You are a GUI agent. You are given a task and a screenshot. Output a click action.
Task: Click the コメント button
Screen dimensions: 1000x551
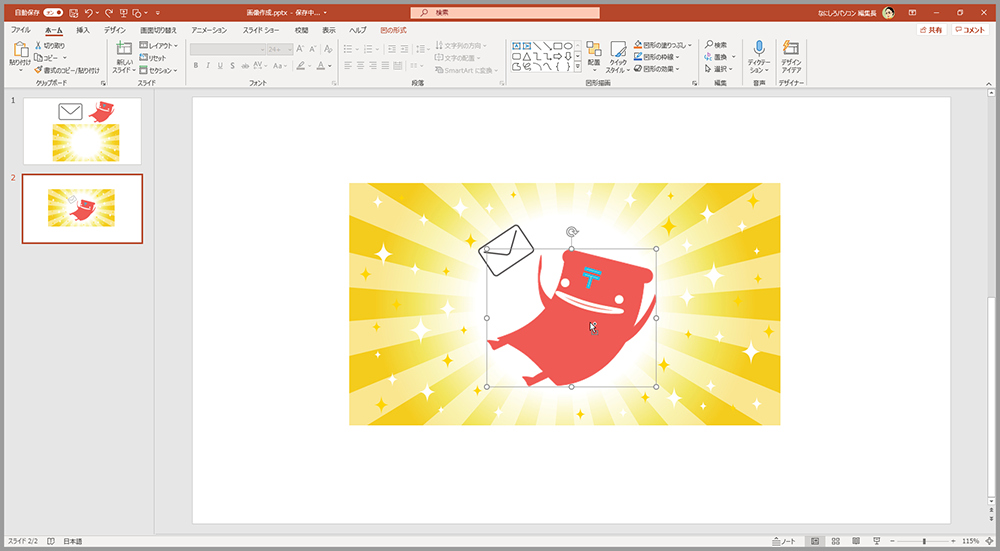[970, 30]
